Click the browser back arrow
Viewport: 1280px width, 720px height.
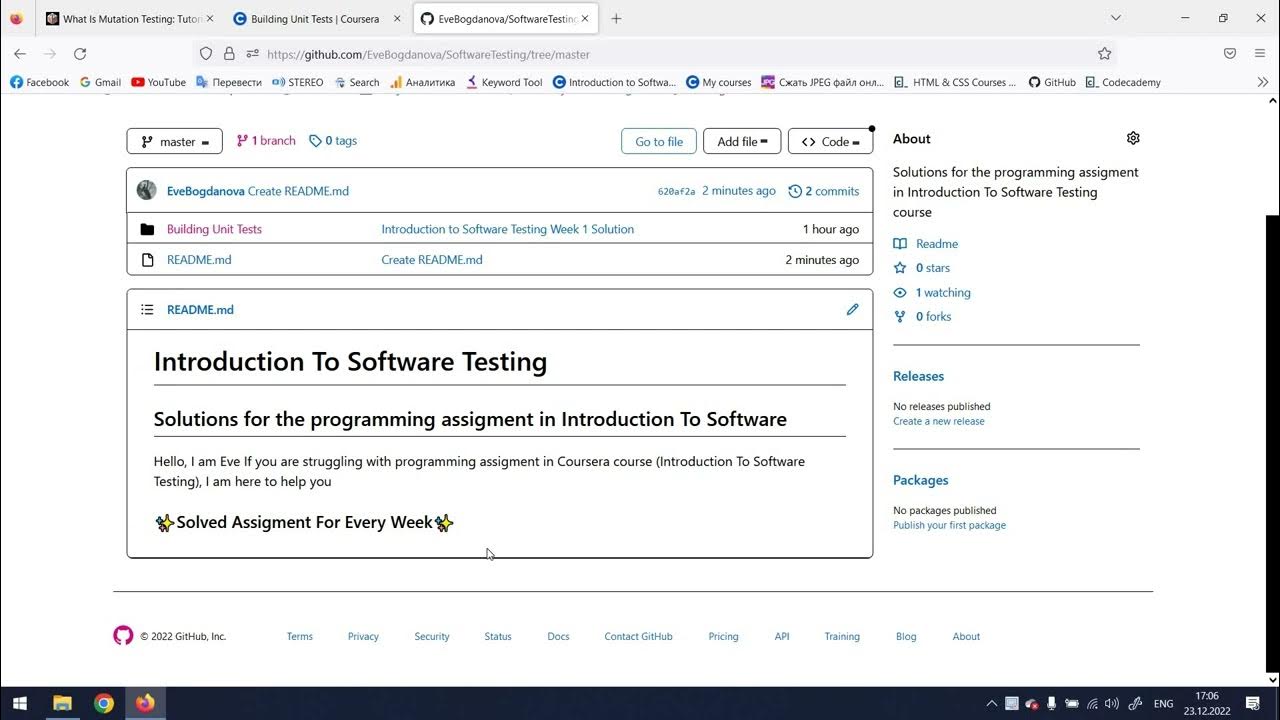tap(20, 54)
